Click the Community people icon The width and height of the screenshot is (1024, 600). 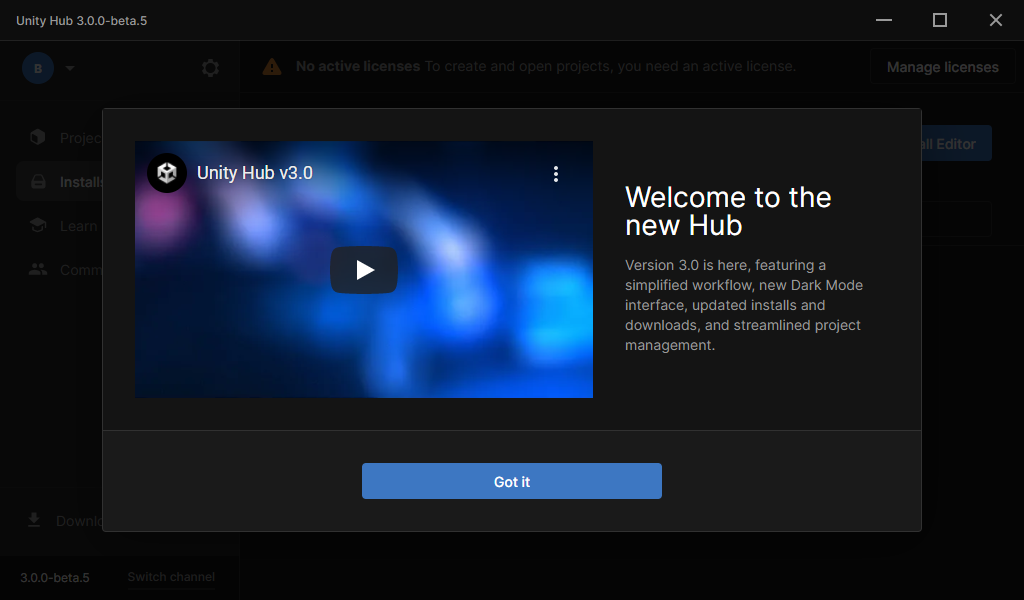click(38, 269)
